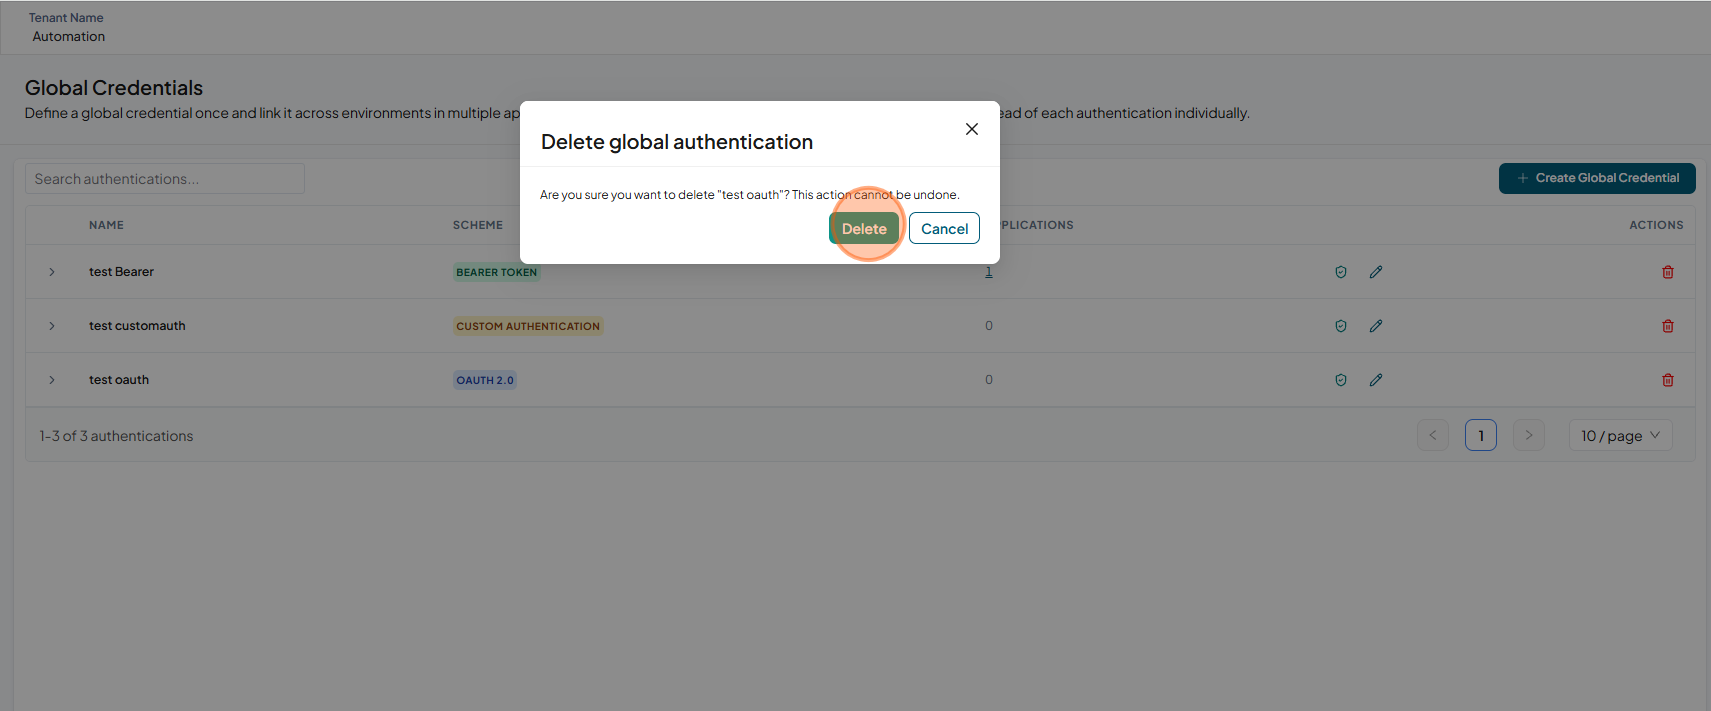Screen dimensions: 1711x711
Task: Open linked applications count for test Bearer
Action: coord(989,272)
